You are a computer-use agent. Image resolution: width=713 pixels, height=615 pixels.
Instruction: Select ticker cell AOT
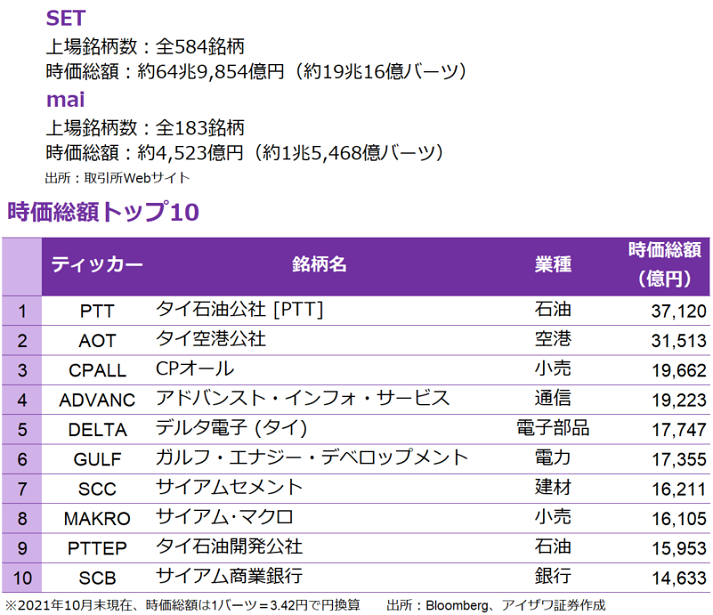coord(97,341)
